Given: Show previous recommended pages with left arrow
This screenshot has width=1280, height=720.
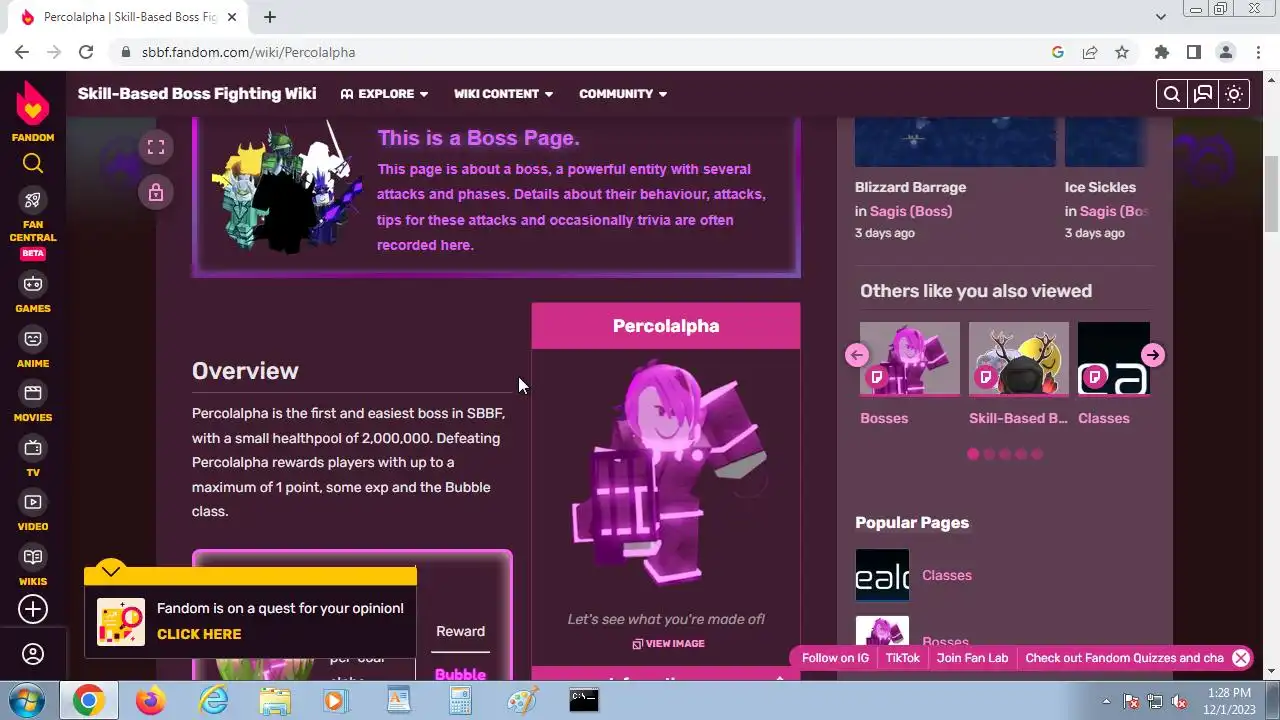Looking at the screenshot, I should 856,355.
